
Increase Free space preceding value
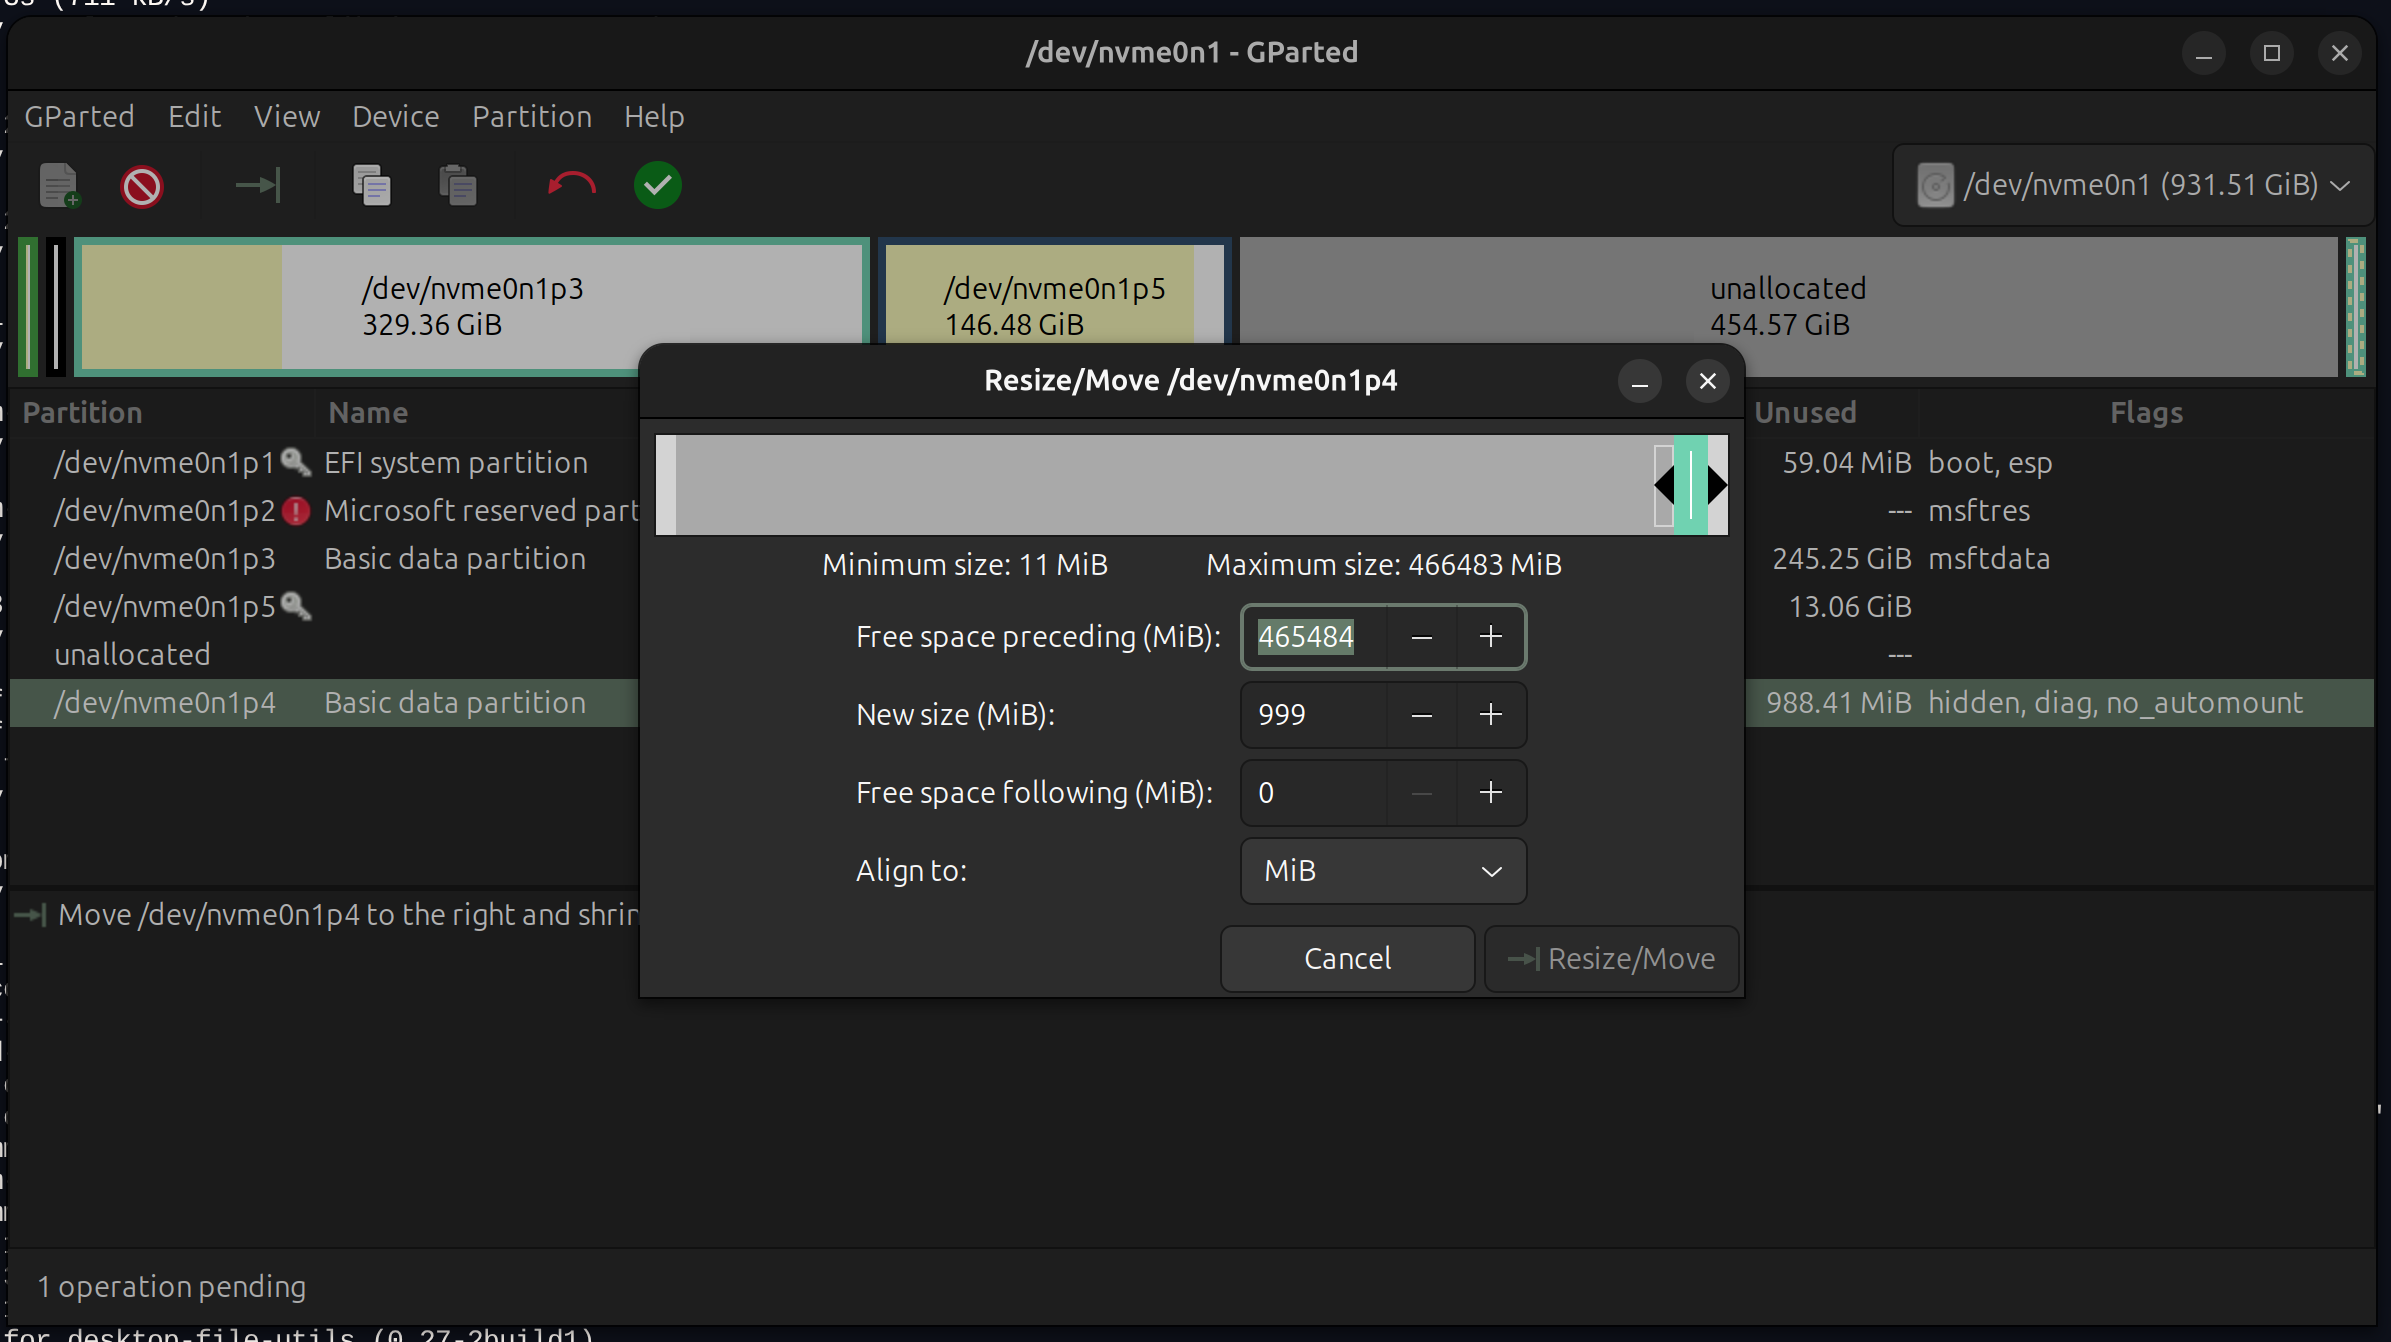1491,637
